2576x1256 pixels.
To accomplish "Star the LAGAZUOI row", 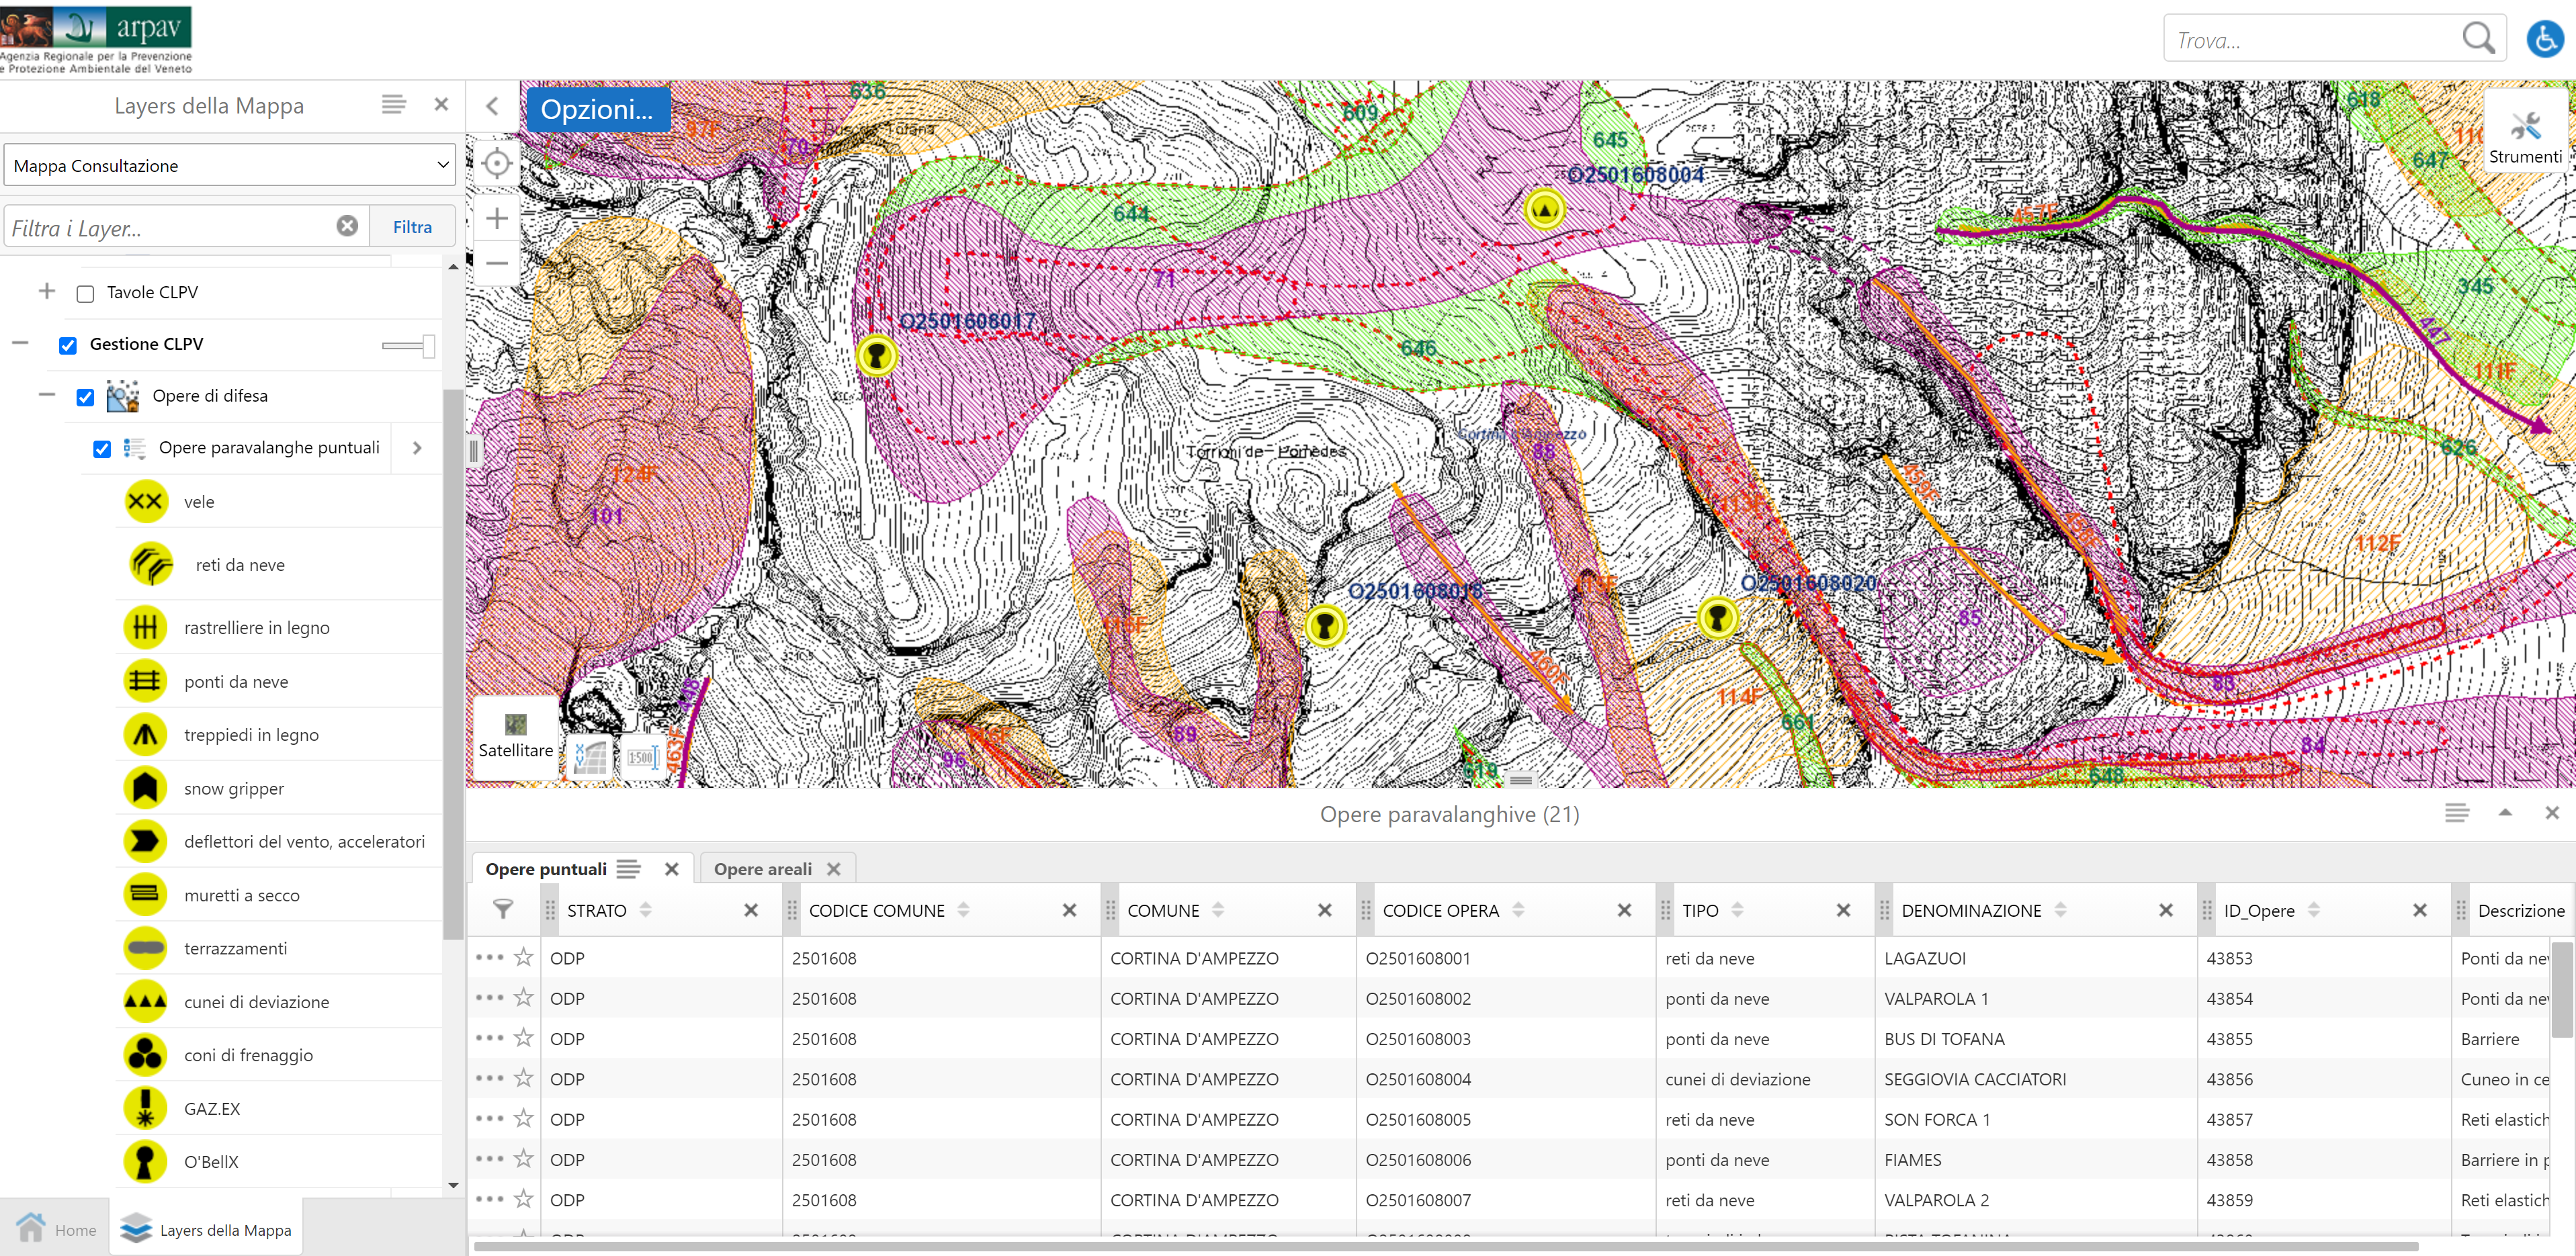I will 523,957.
